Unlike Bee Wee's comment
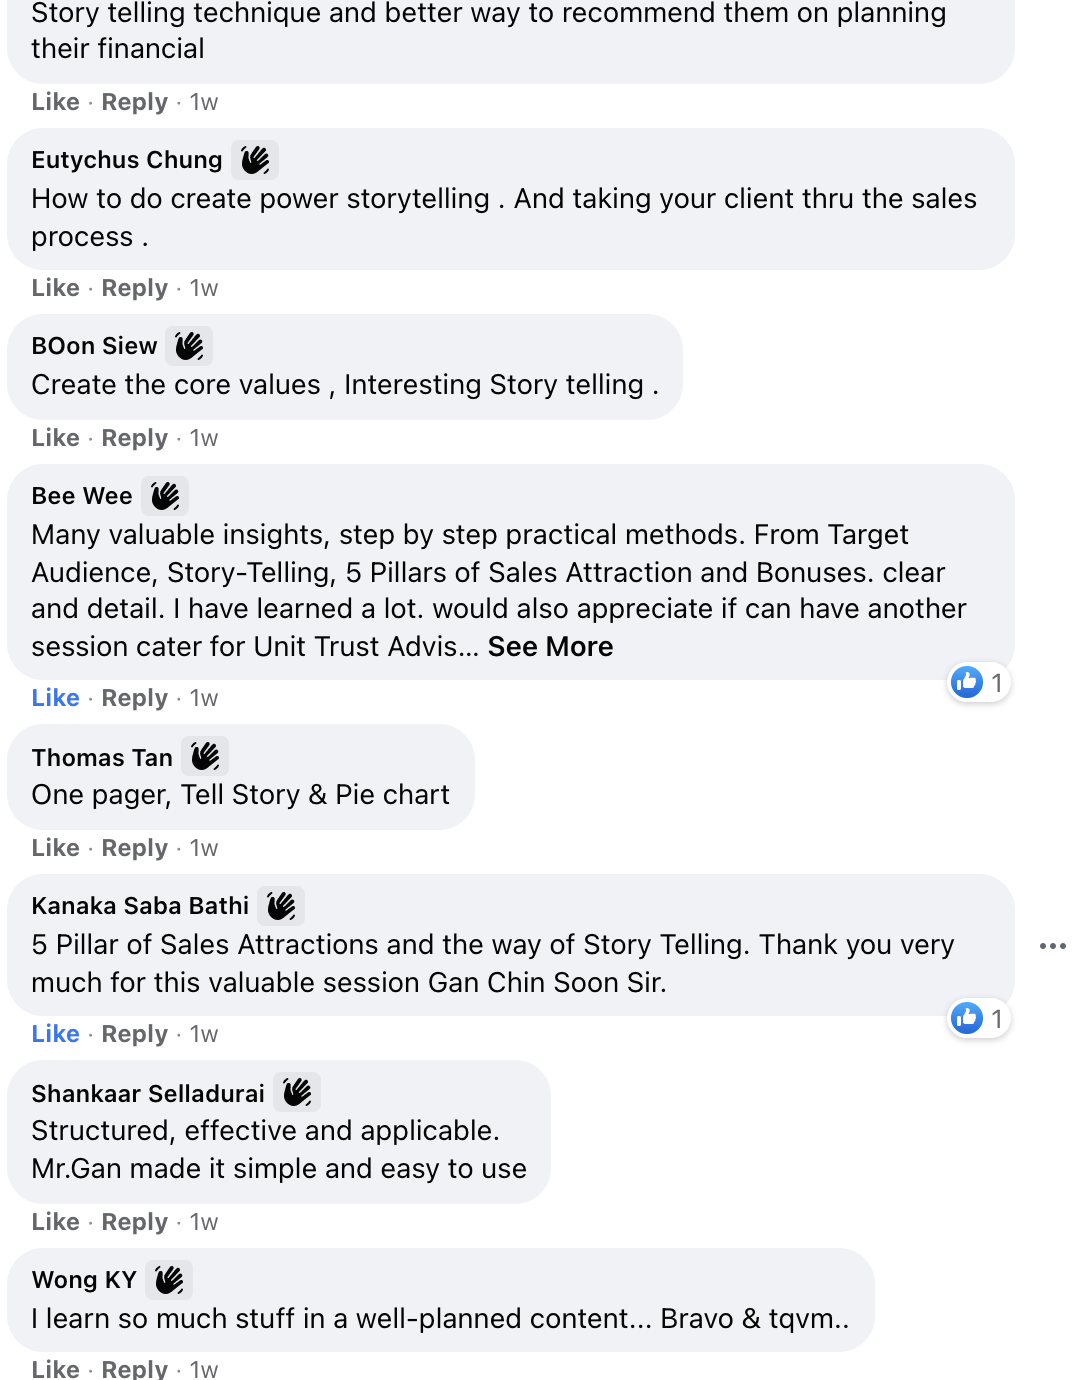Screen dimensions: 1080x1380 55,698
